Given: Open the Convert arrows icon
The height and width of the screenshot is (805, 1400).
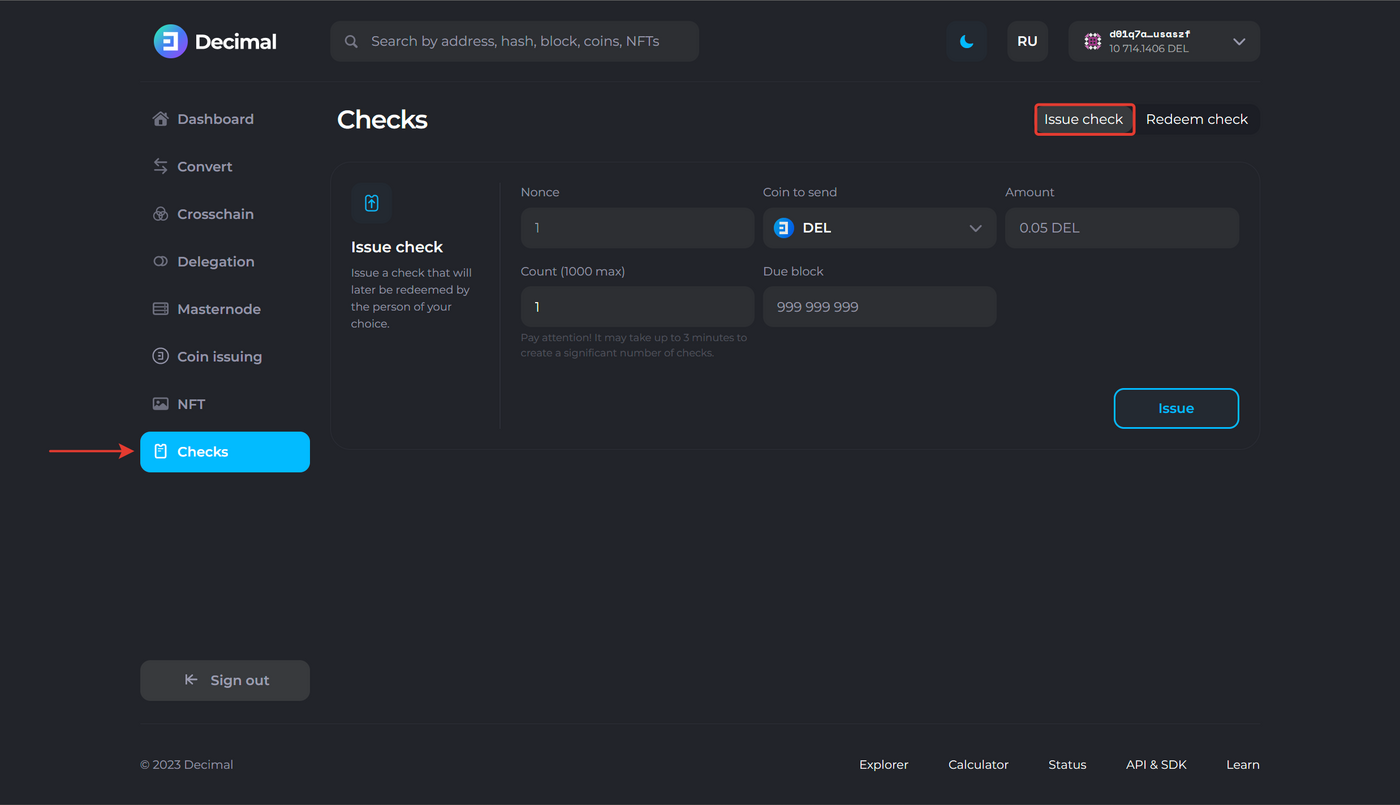Looking at the screenshot, I should (160, 167).
